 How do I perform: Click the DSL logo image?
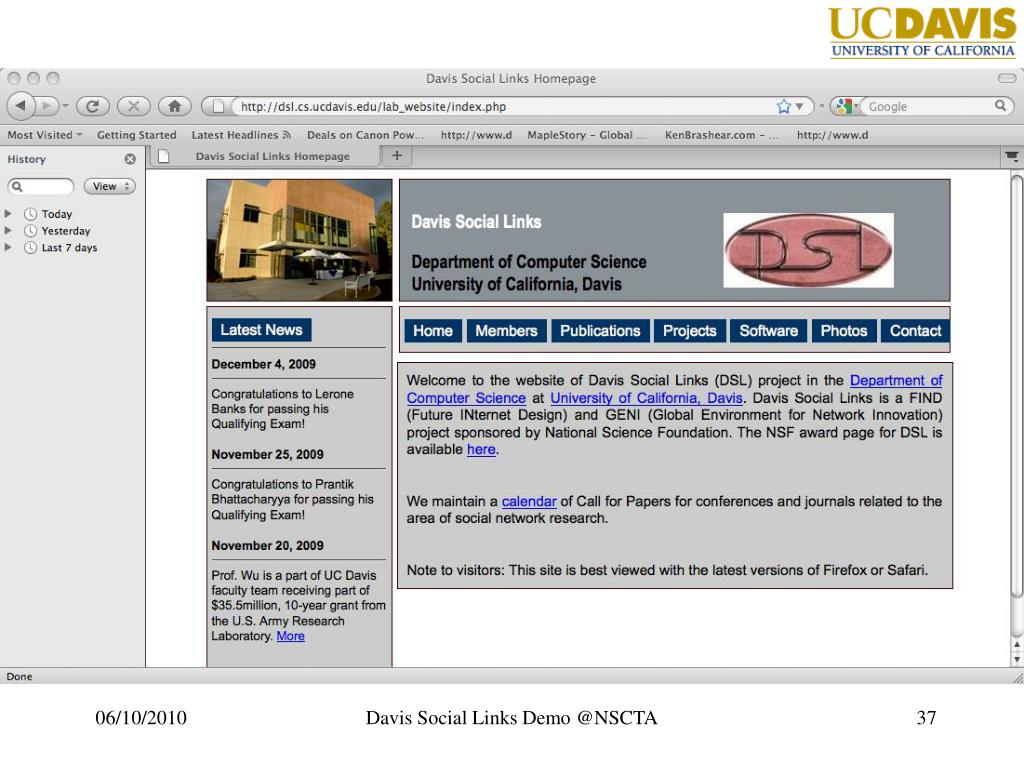808,250
